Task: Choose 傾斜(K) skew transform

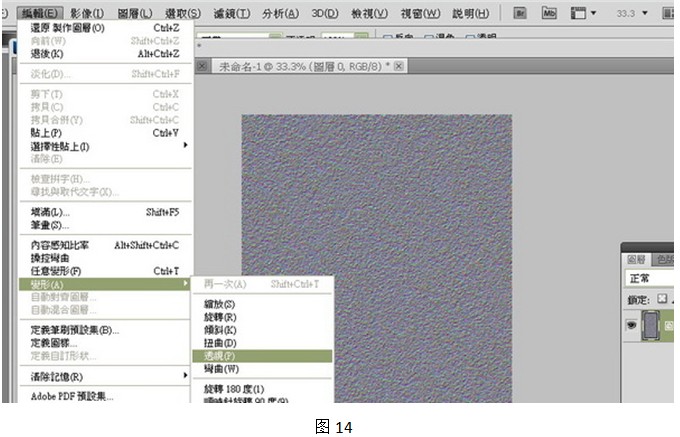Action: point(262,330)
